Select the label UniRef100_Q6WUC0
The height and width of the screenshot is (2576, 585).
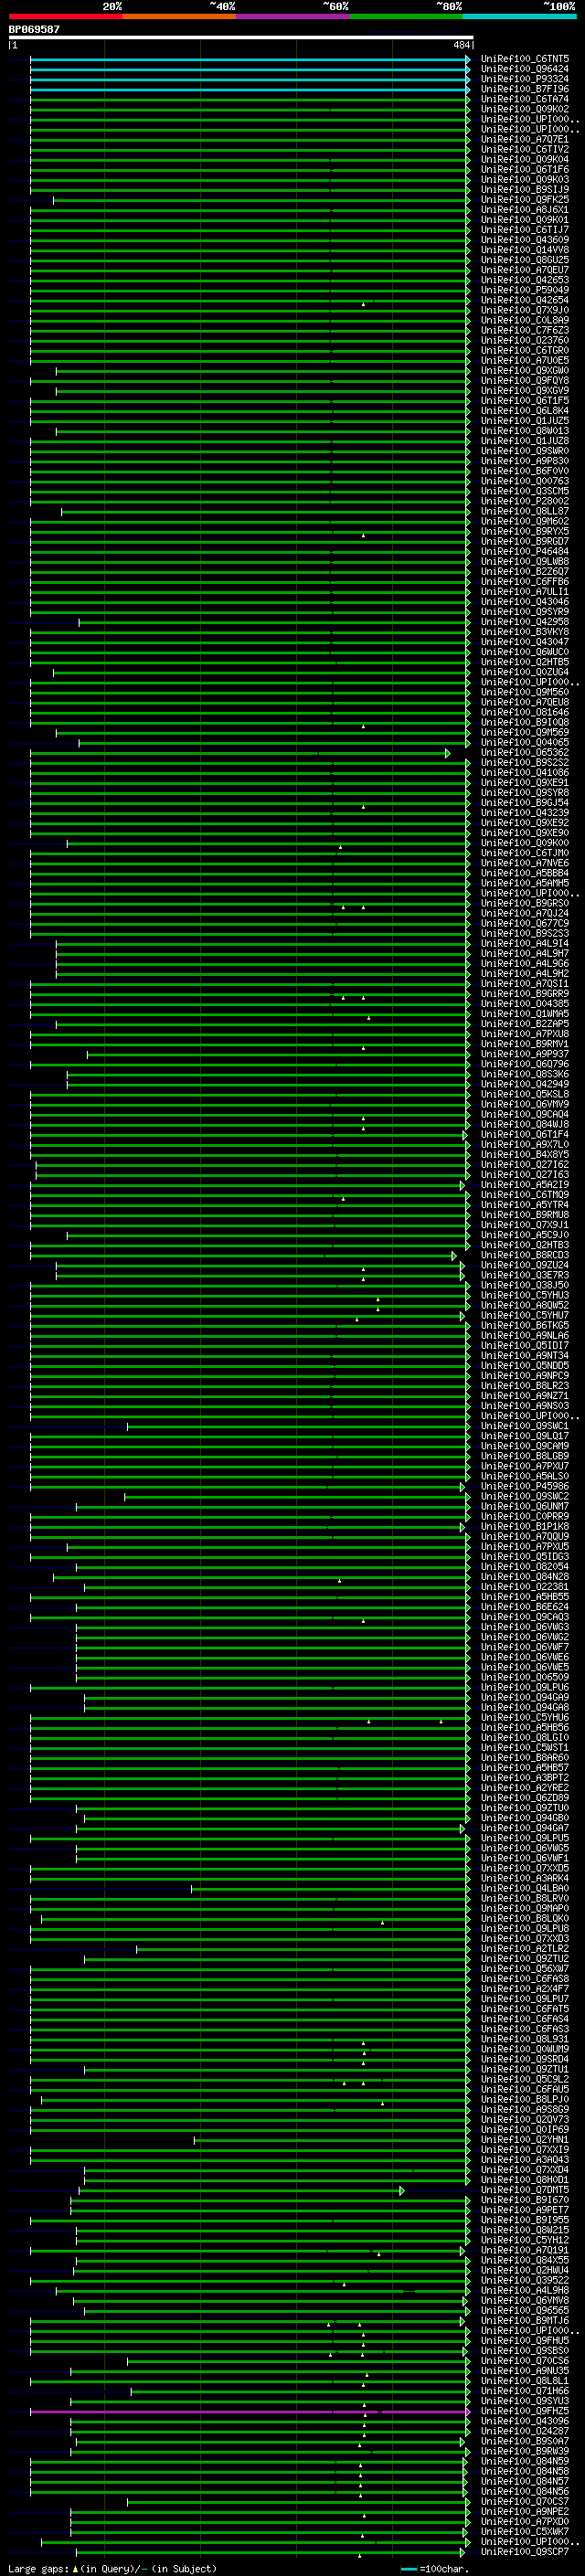pos(525,652)
